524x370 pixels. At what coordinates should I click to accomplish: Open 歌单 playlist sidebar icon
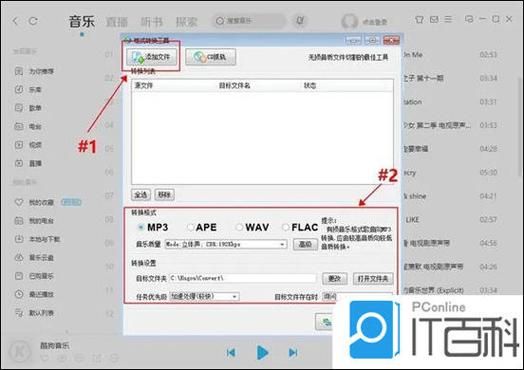(x=19, y=108)
